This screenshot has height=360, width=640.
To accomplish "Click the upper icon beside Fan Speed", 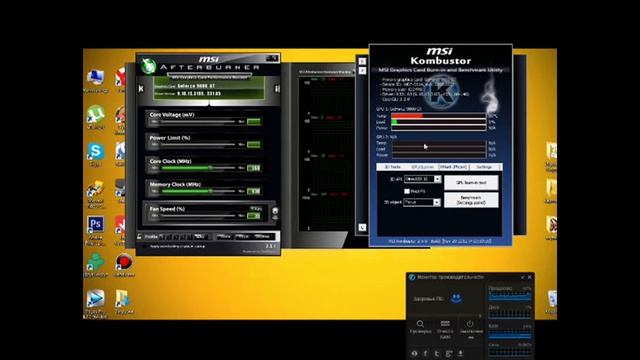I will pos(275,211).
